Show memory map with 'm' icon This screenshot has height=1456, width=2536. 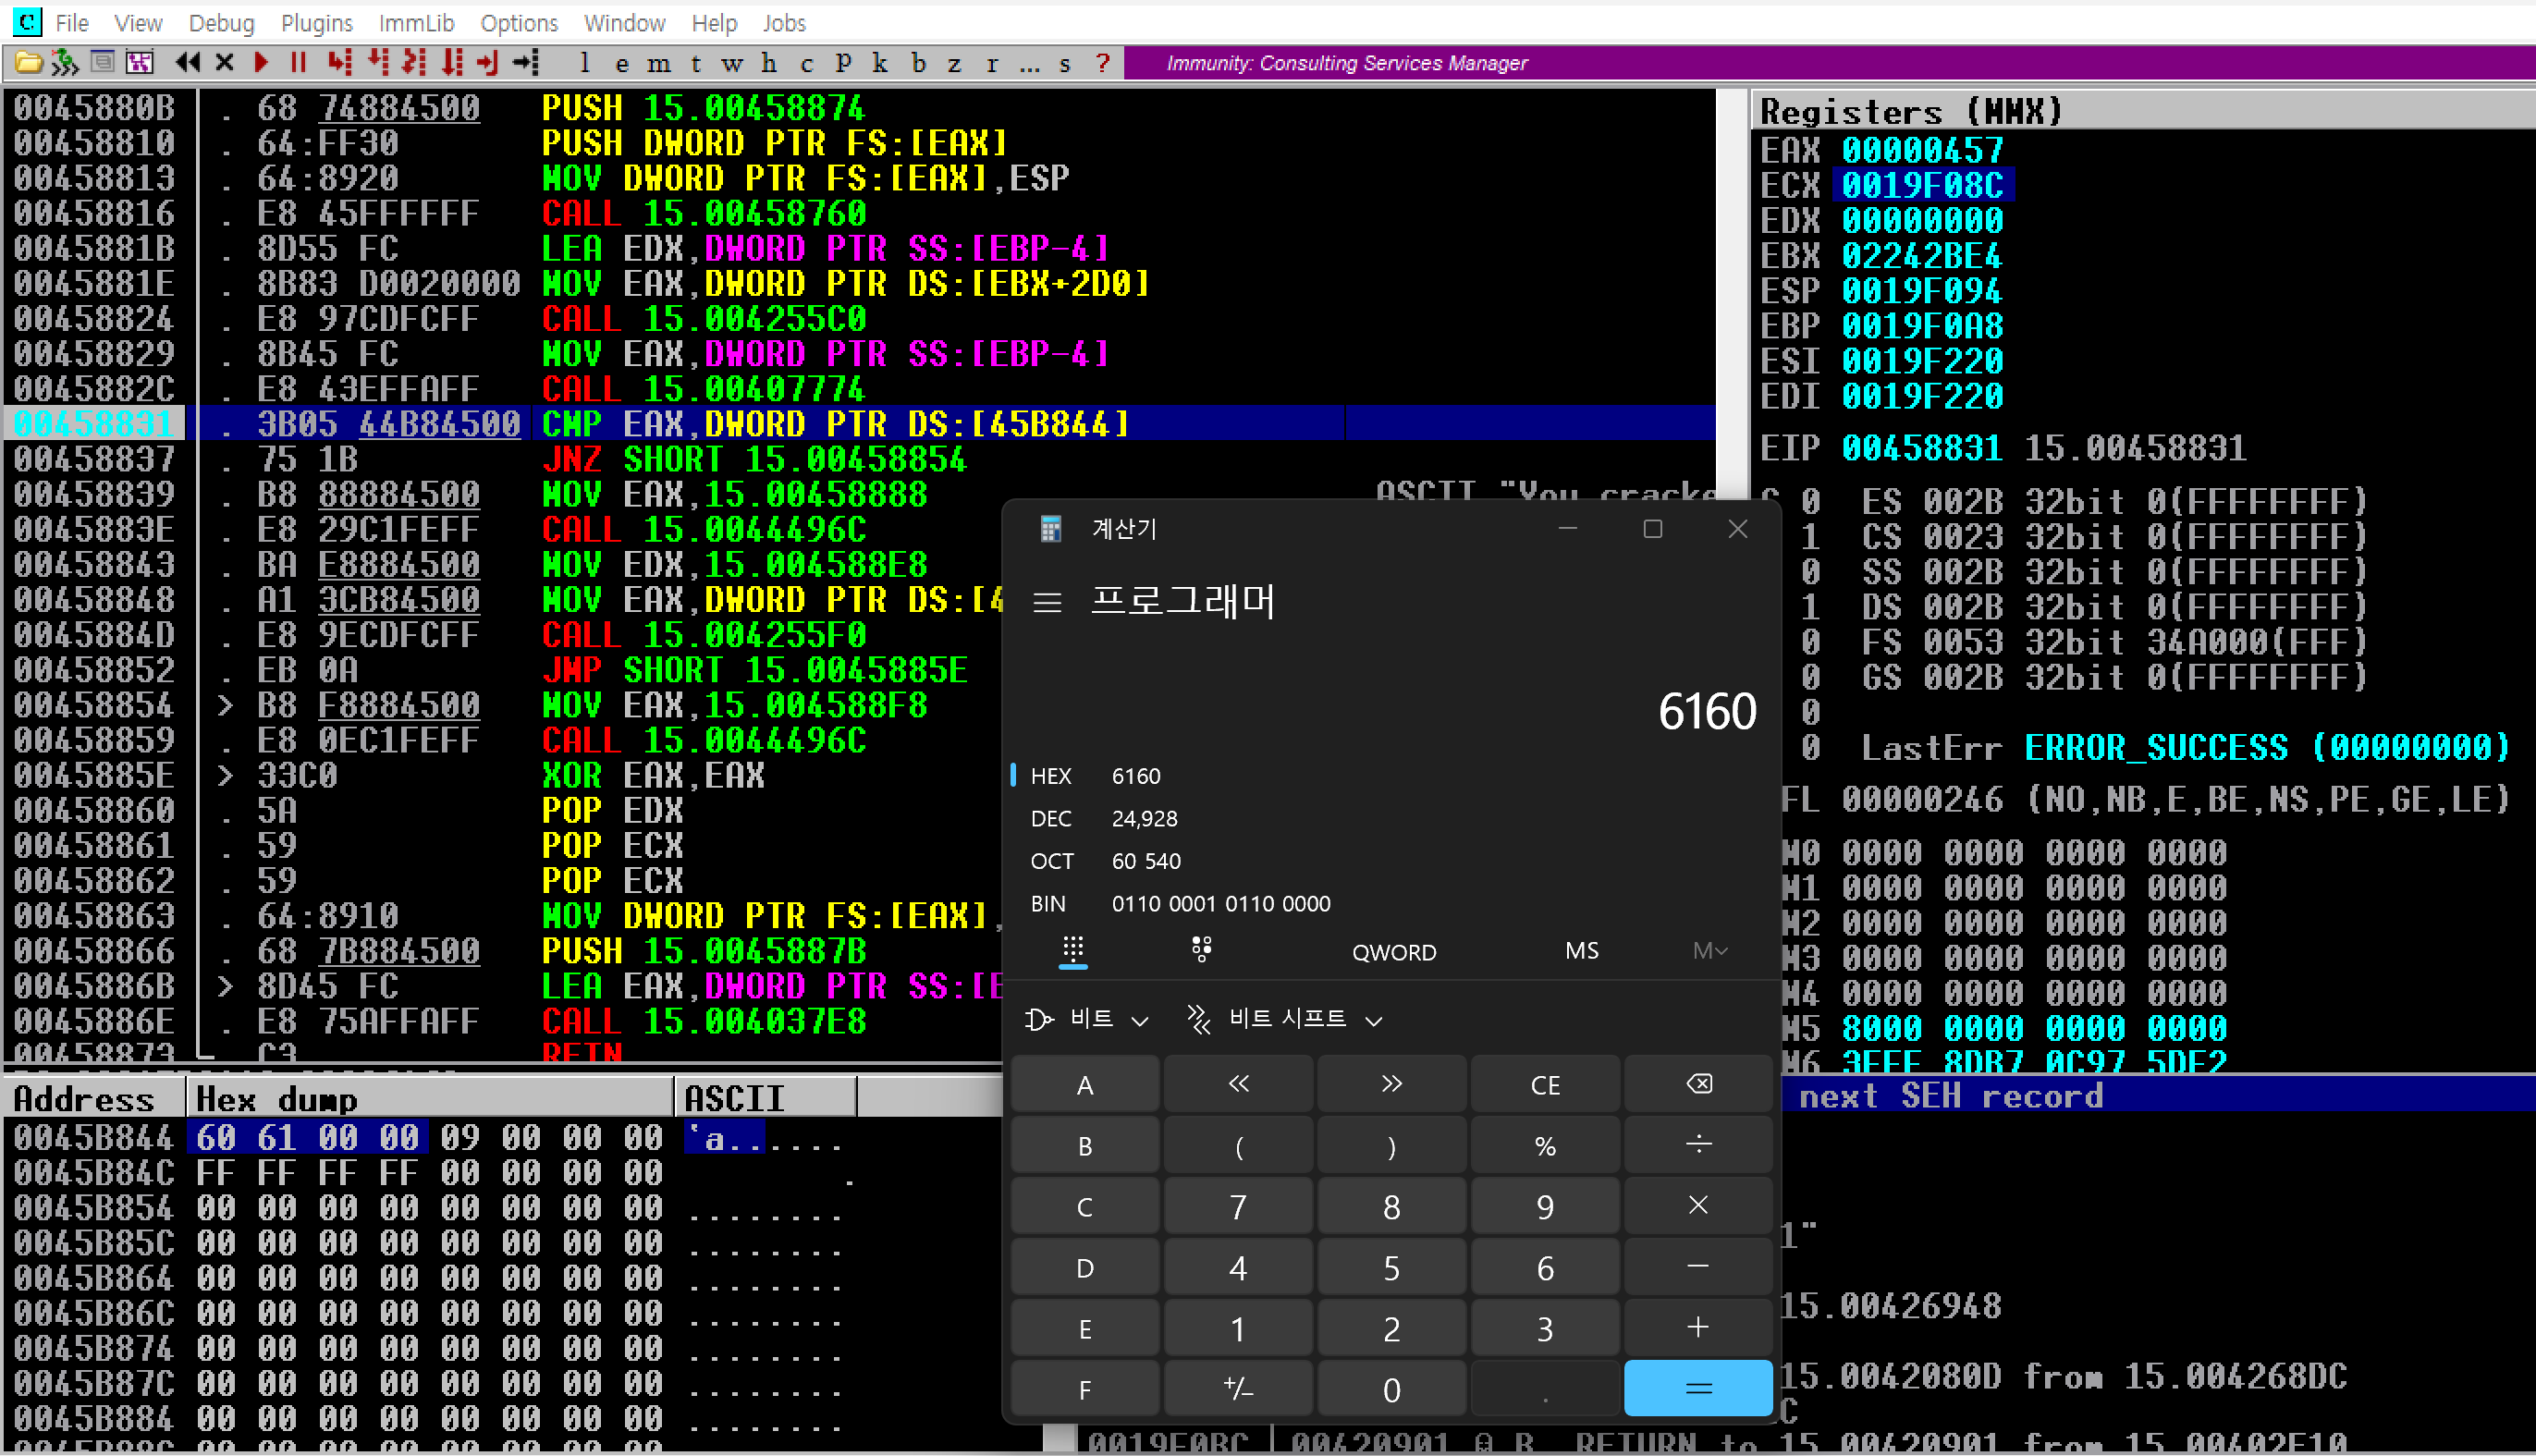(x=658, y=63)
